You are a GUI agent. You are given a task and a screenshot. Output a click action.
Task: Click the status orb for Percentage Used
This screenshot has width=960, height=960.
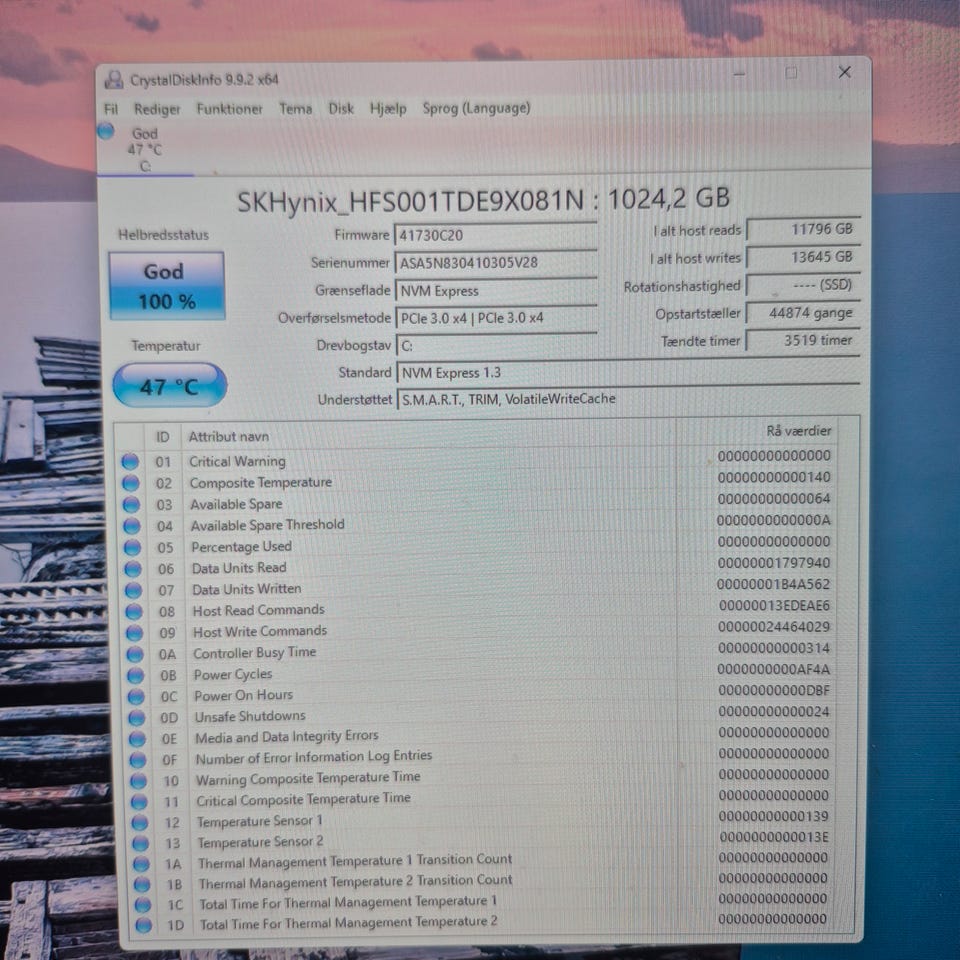132,547
